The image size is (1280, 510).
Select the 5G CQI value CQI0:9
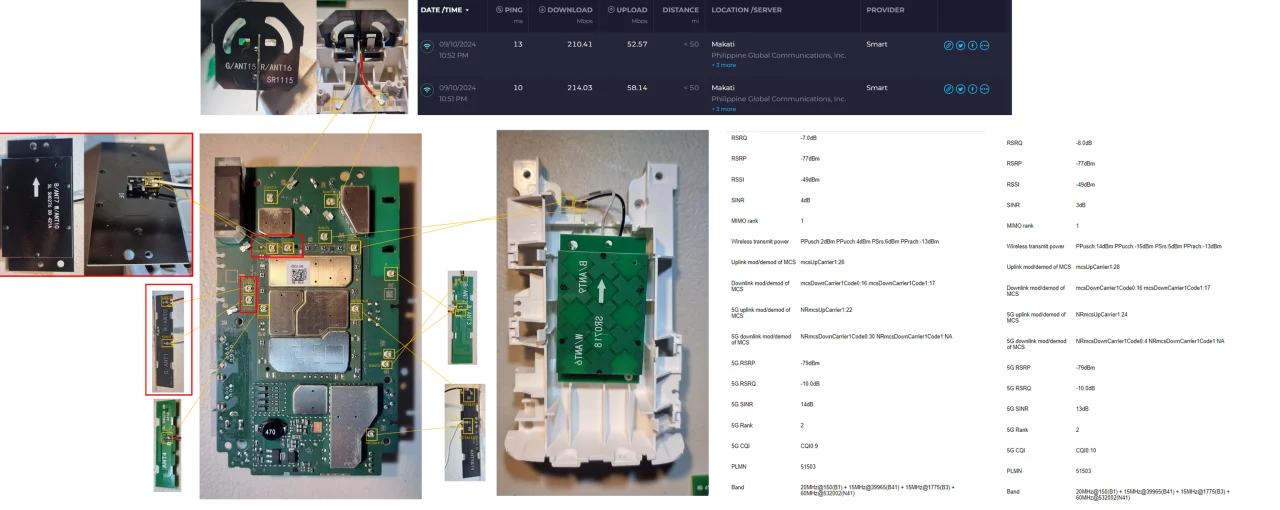pyautogui.click(x=809, y=446)
